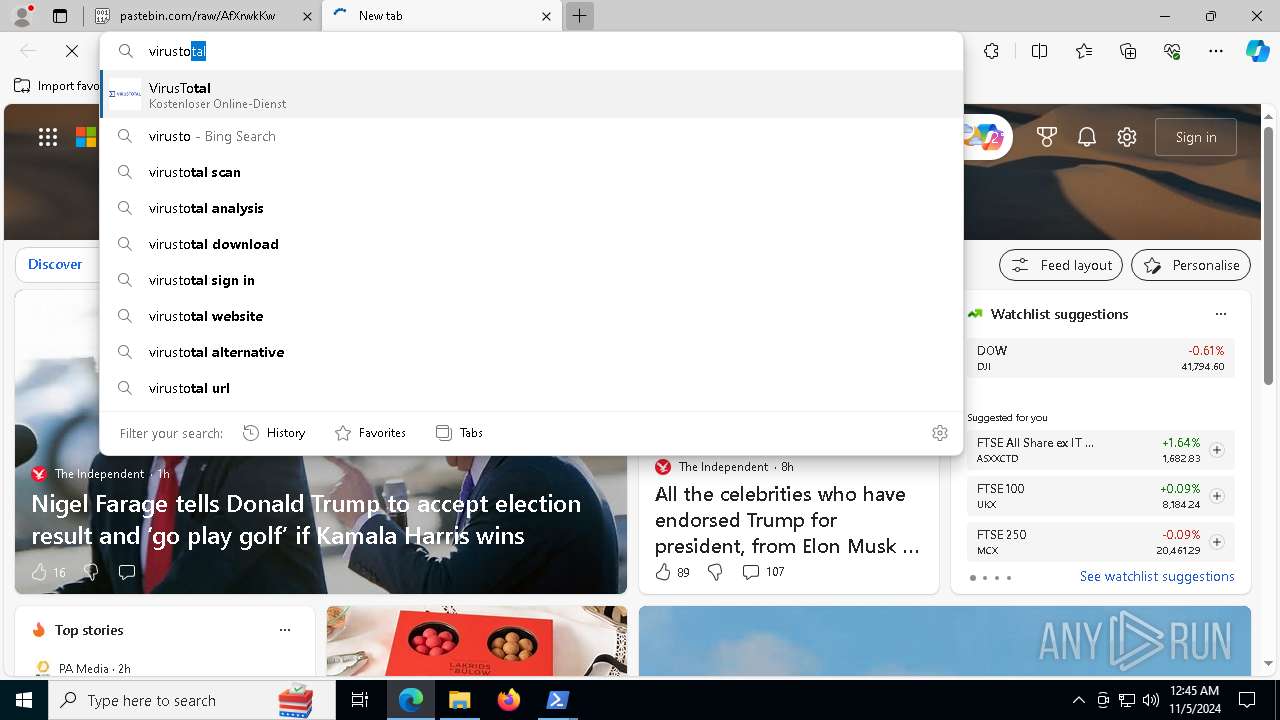Viewport: 1280px width, 720px height.
Task: Open the notifications bell icon
Action: click(x=1087, y=137)
